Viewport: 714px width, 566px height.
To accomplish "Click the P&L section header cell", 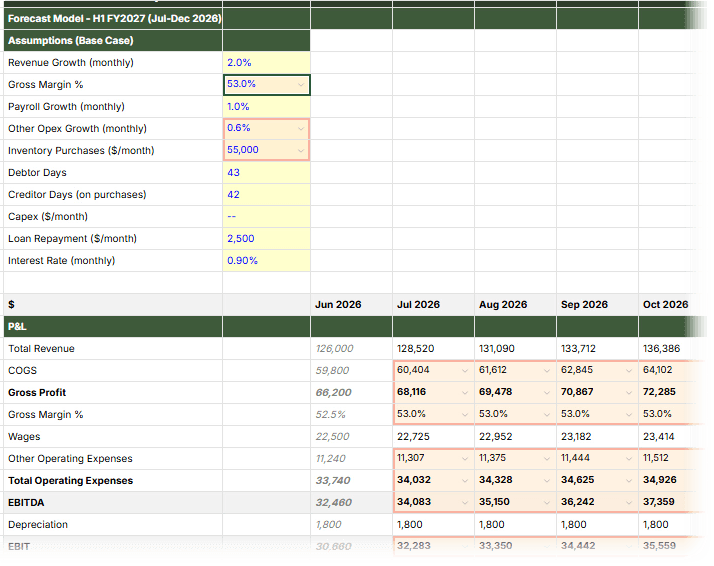I will click(x=113, y=326).
